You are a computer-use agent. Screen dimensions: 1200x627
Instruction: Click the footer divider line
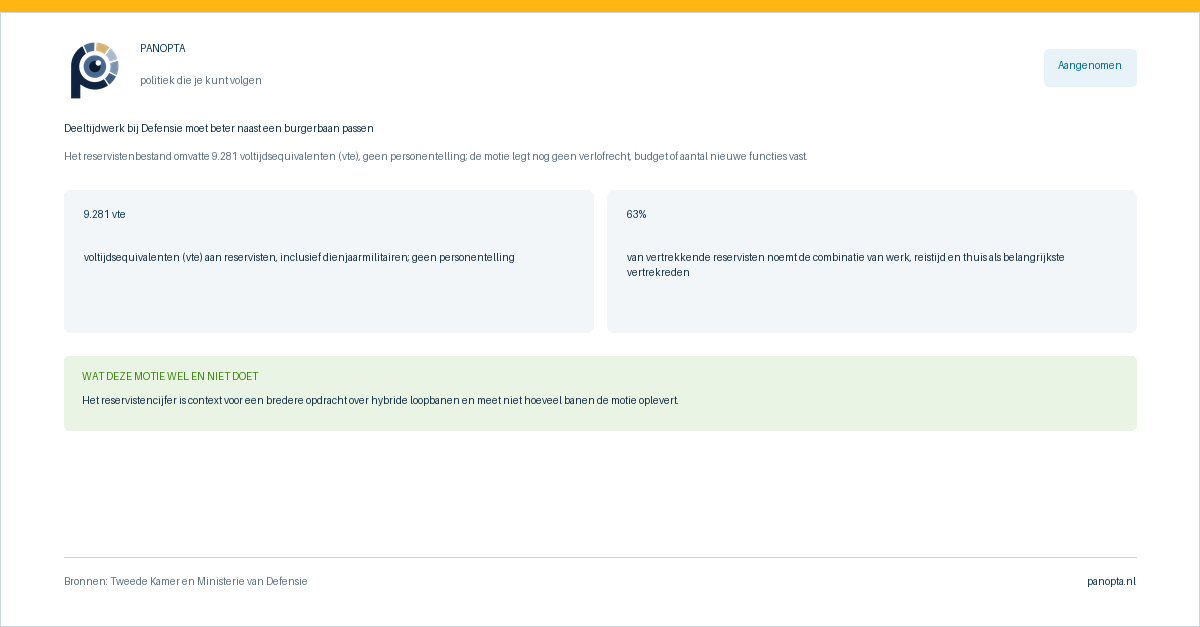pyautogui.click(x=600, y=557)
